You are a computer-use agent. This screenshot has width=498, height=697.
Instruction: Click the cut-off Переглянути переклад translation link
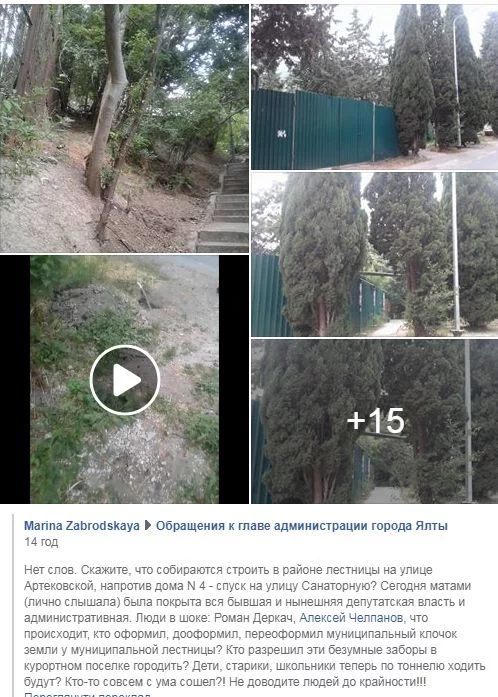coord(87,694)
